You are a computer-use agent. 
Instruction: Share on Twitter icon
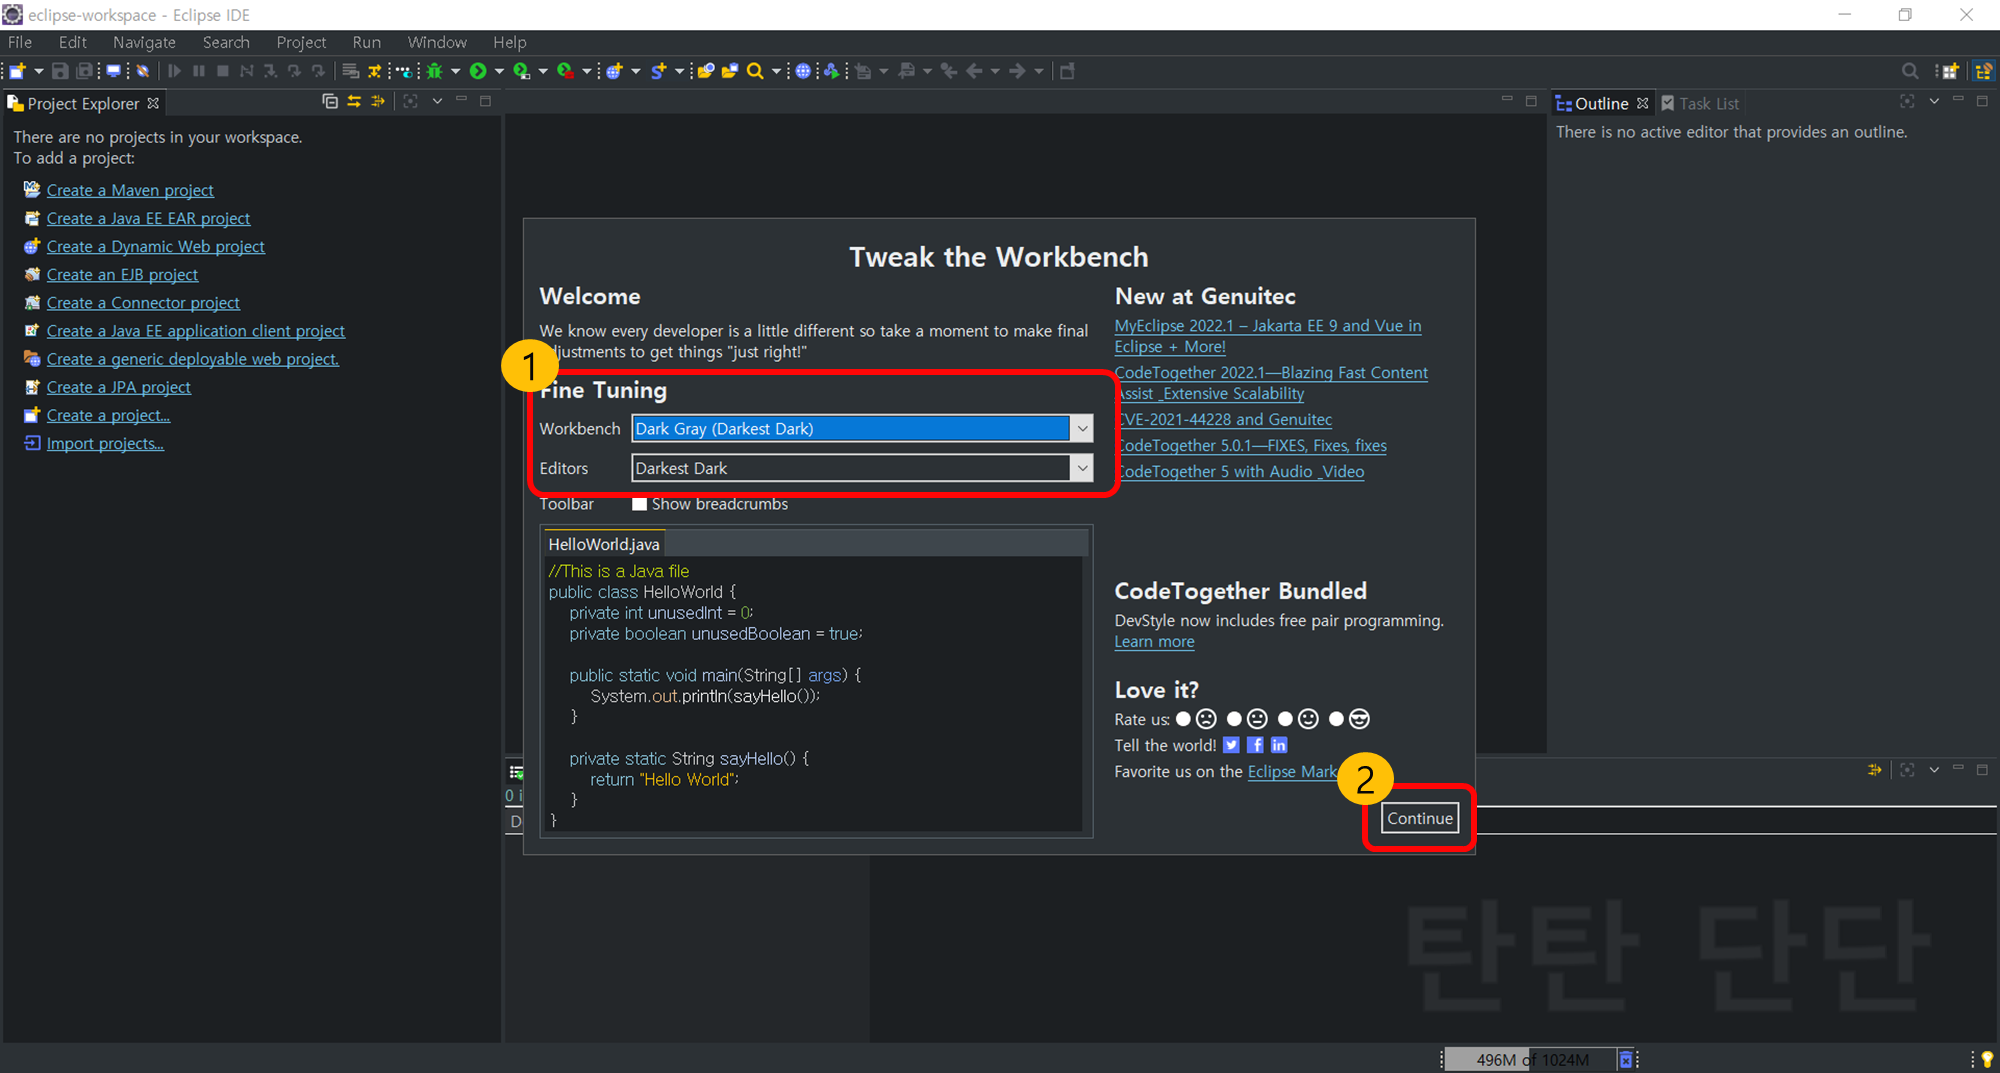click(1231, 745)
